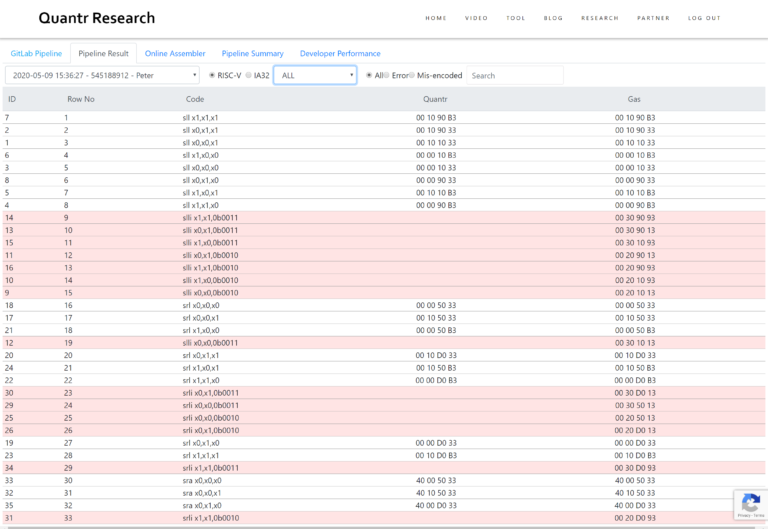This screenshot has width=768, height=529.
Task: Click the LOG OUT link
Action: coord(704,18)
